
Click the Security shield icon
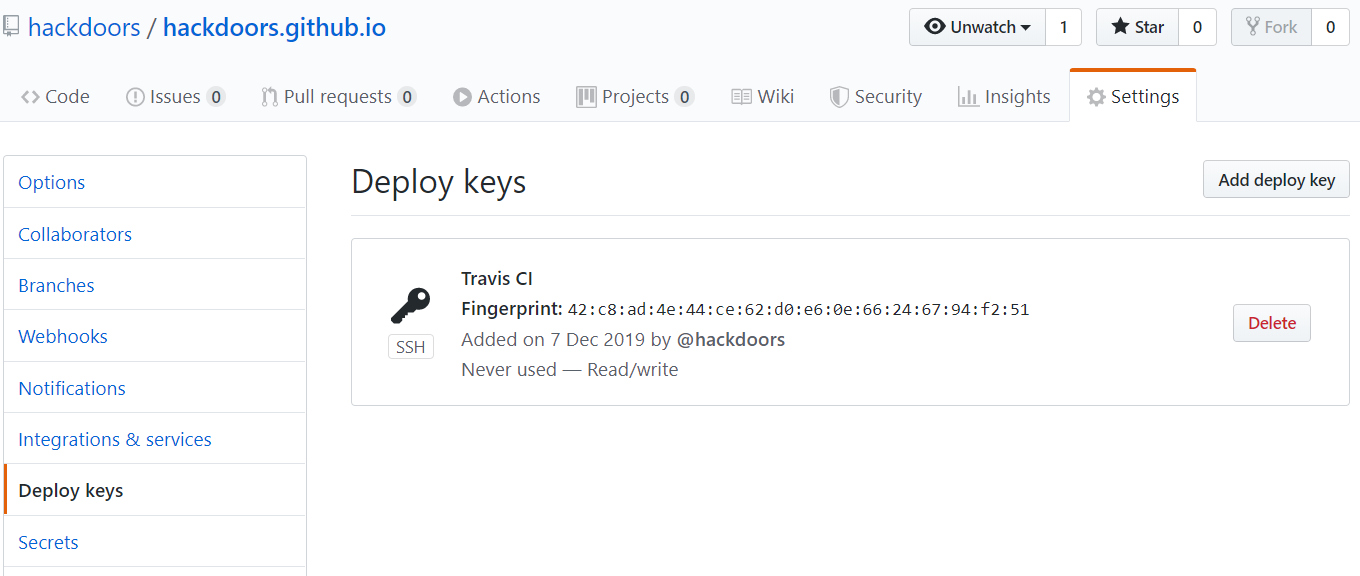tap(839, 97)
